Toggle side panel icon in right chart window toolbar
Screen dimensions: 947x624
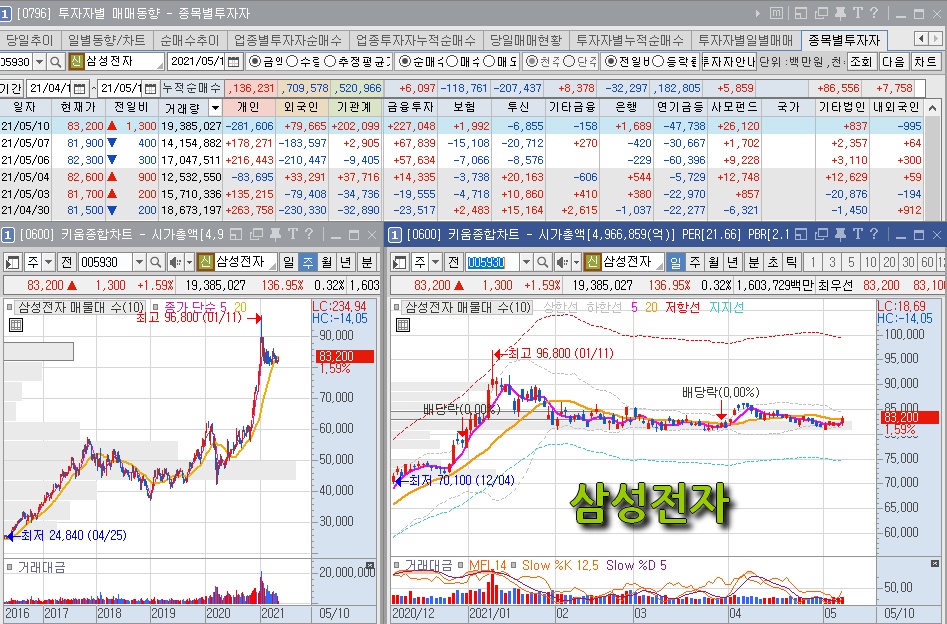399,262
